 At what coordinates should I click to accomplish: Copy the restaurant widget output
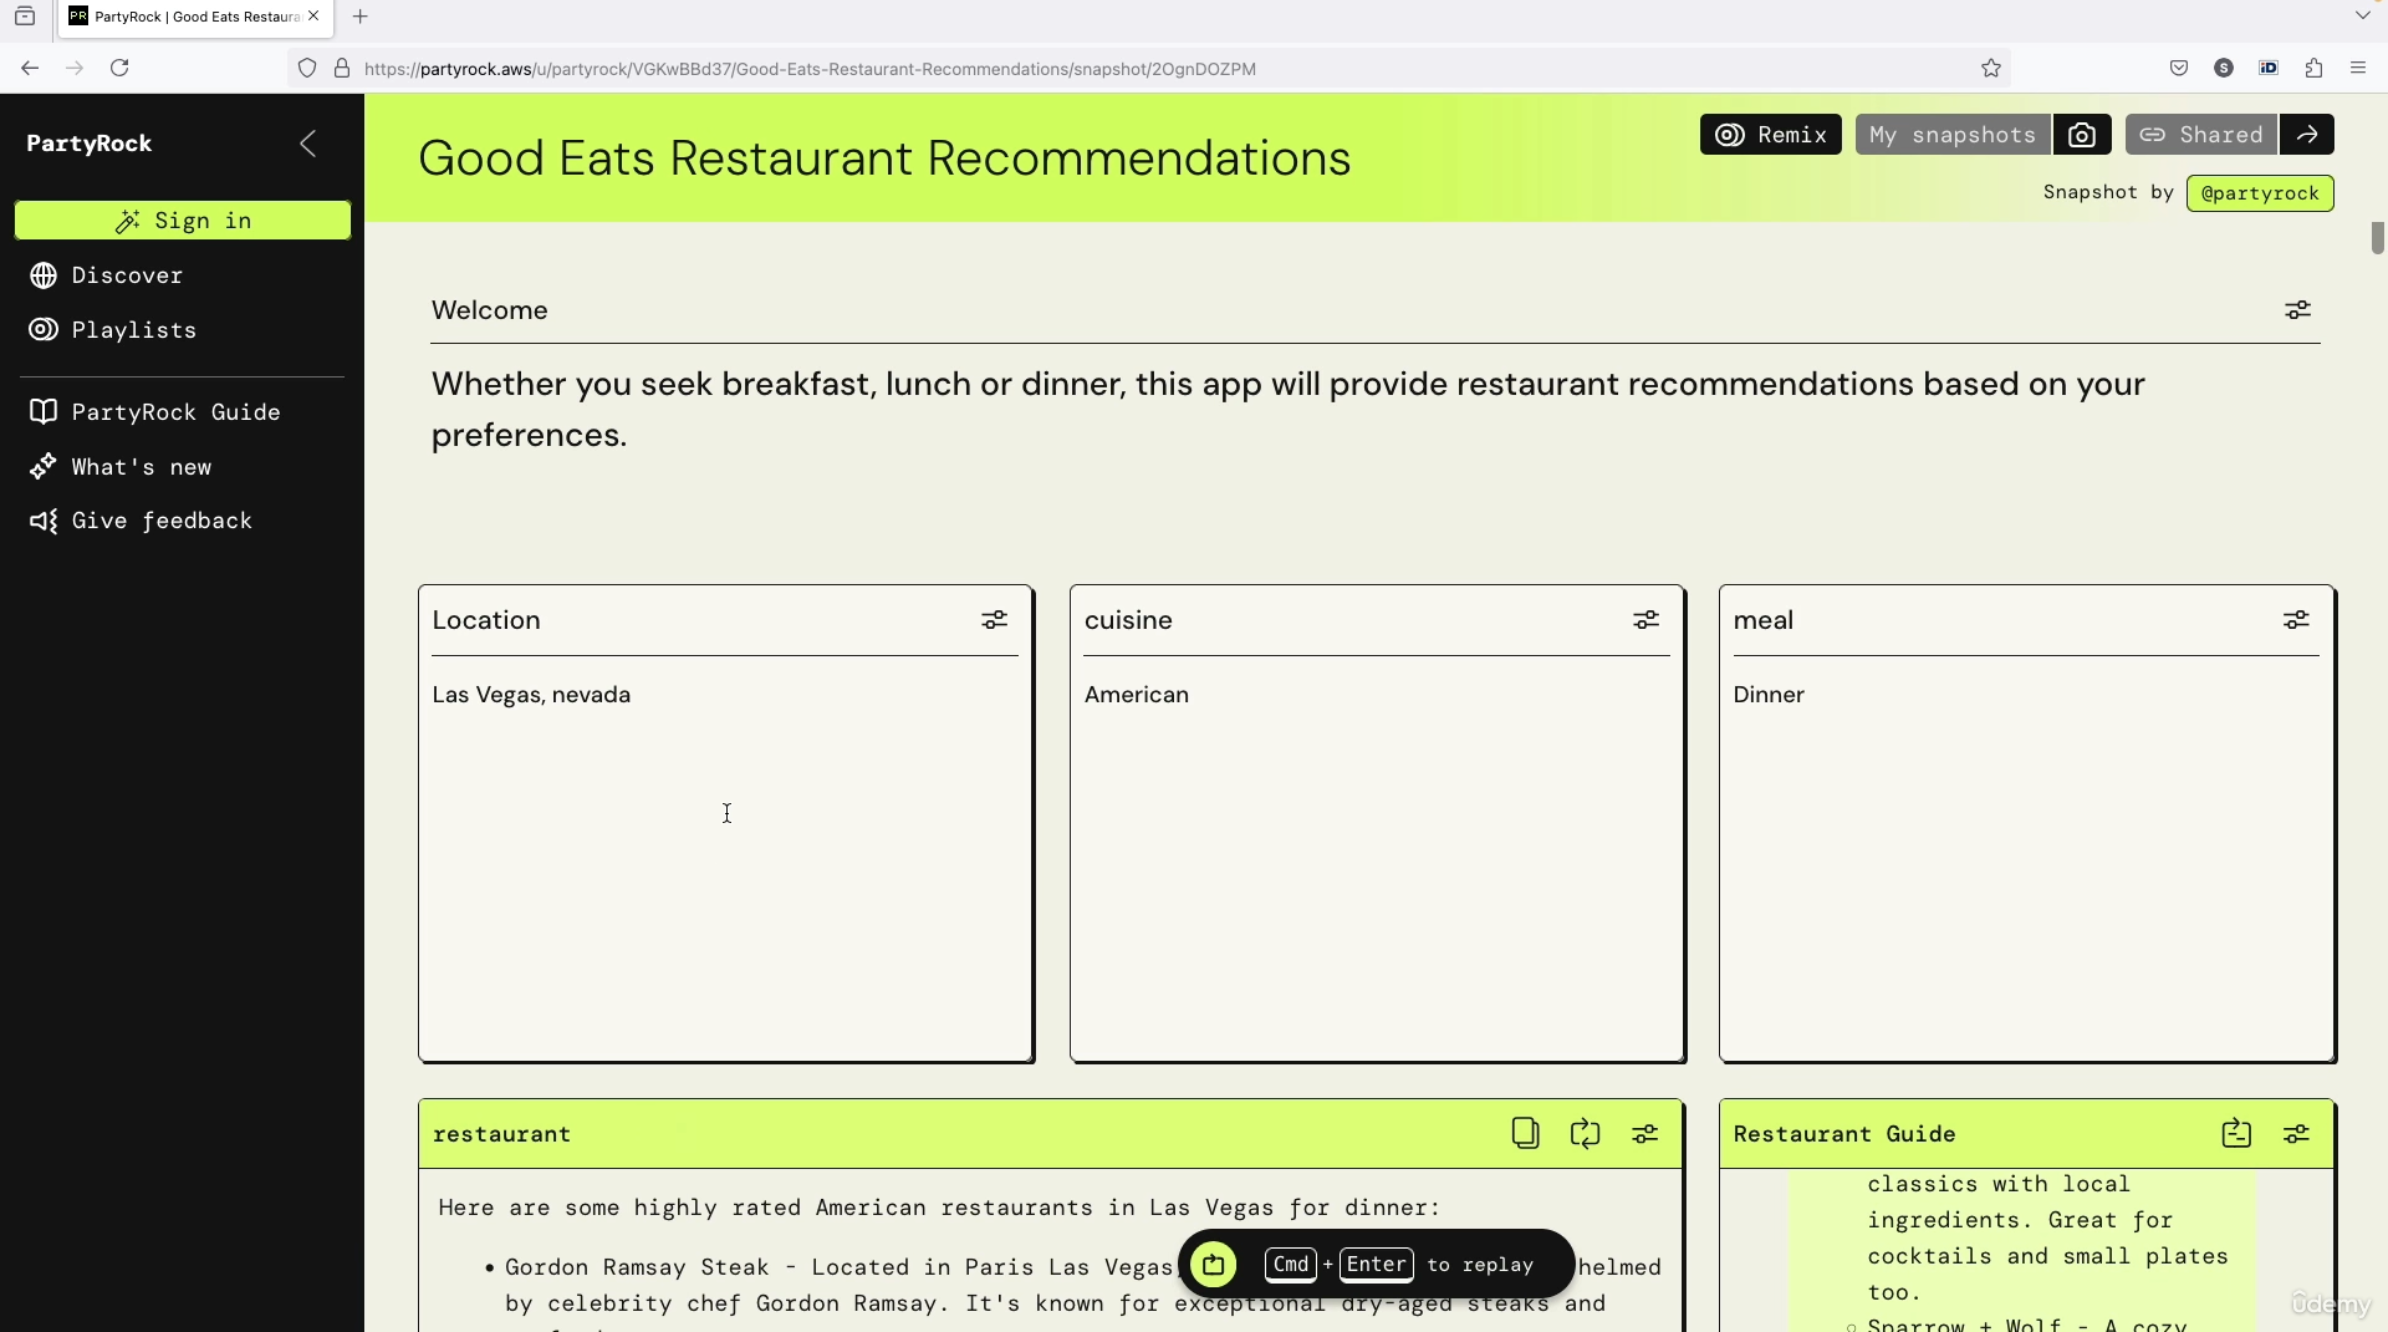click(1525, 1133)
